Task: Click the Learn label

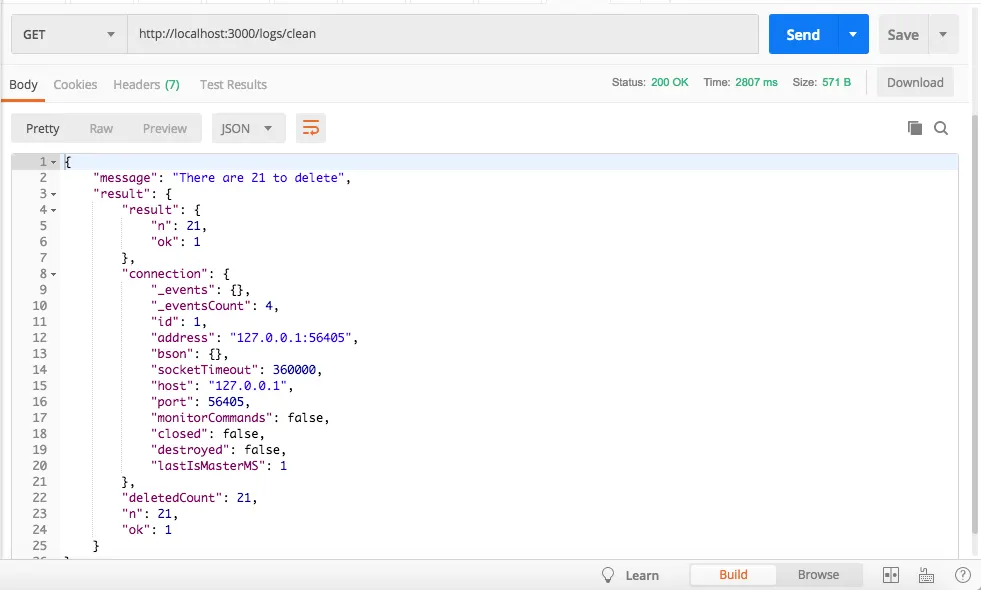Action: coord(642,575)
